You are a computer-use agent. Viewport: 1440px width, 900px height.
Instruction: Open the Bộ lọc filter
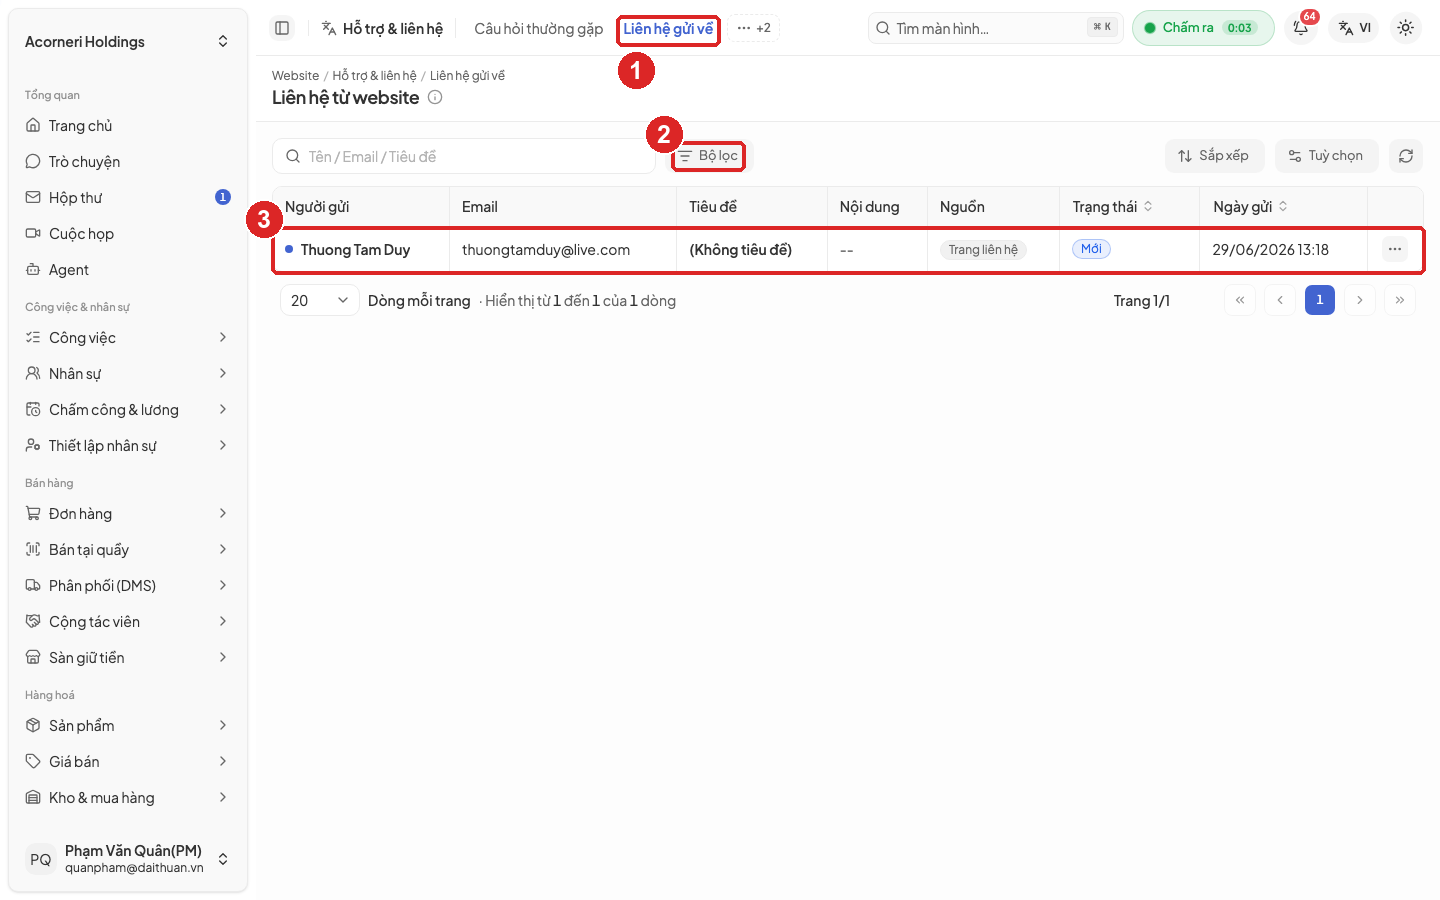tap(708, 156)
